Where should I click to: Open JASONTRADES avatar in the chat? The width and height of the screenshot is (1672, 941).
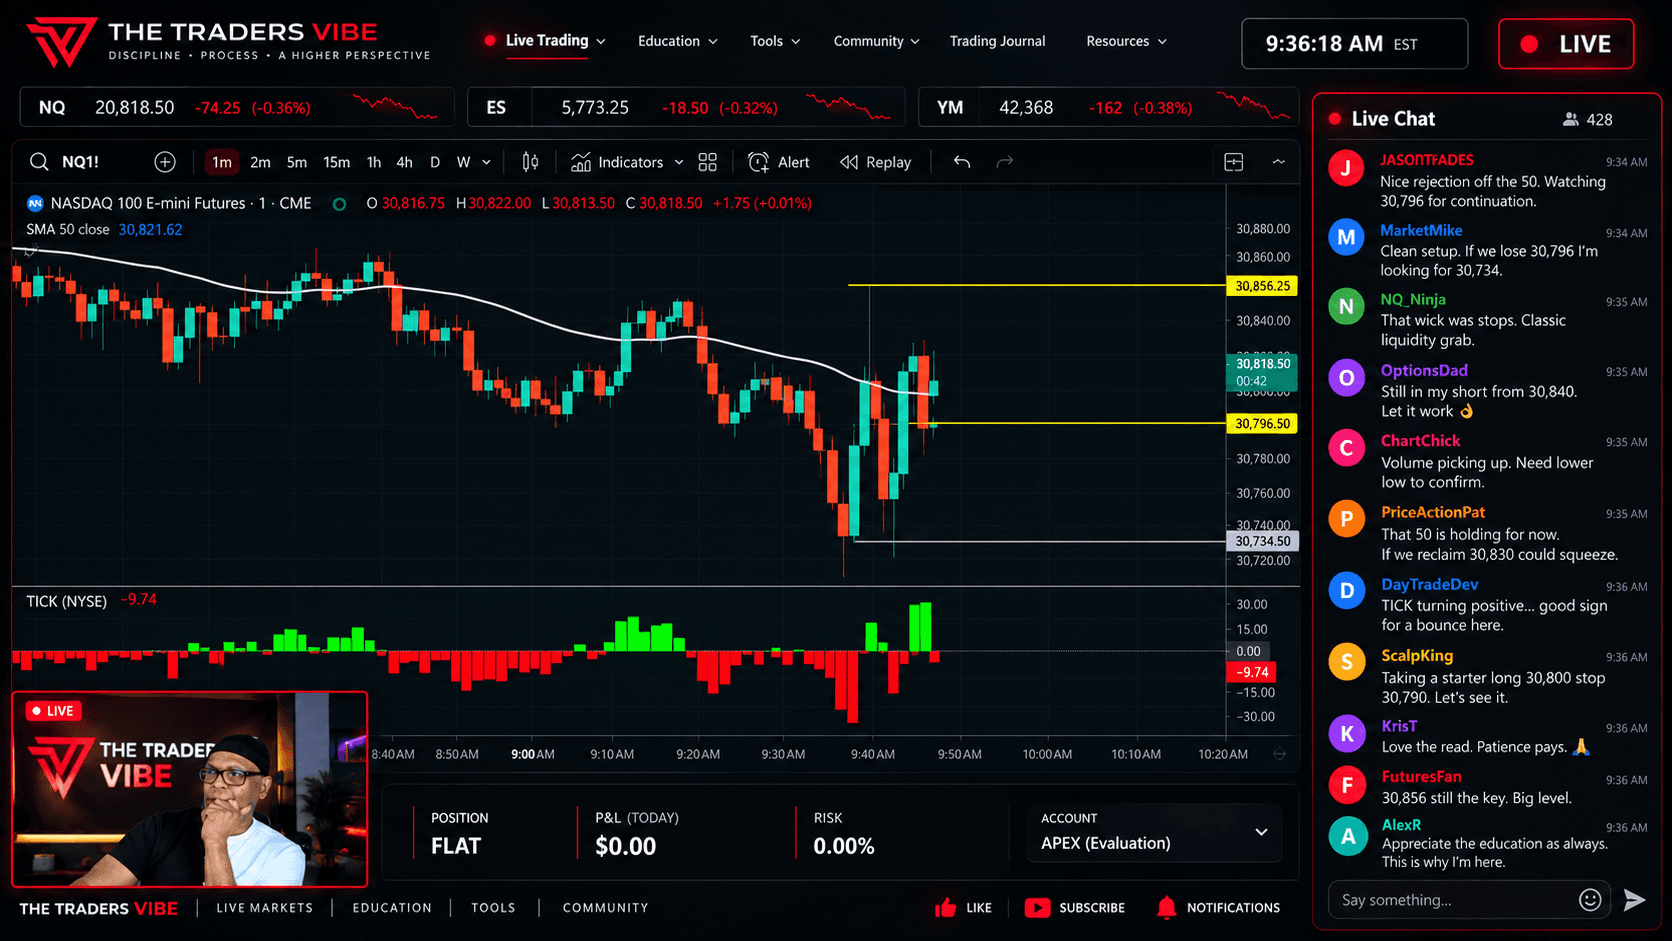1346,168
